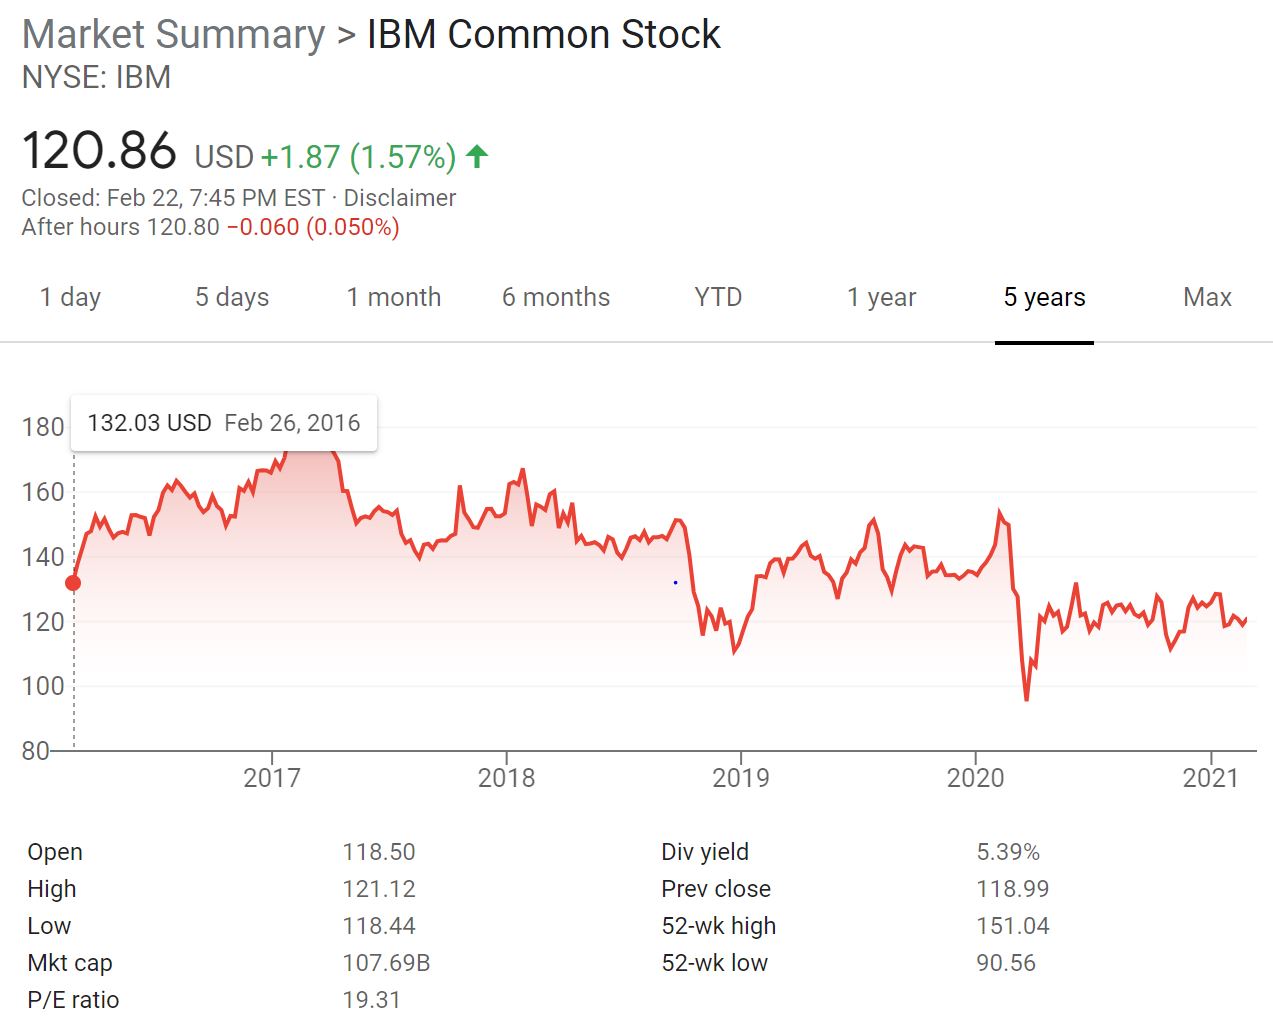The width and height of the screenshot is (1273, 1032).
Task: Click the green upward arrow beside the price change
Action: click(x=477, y=155)
